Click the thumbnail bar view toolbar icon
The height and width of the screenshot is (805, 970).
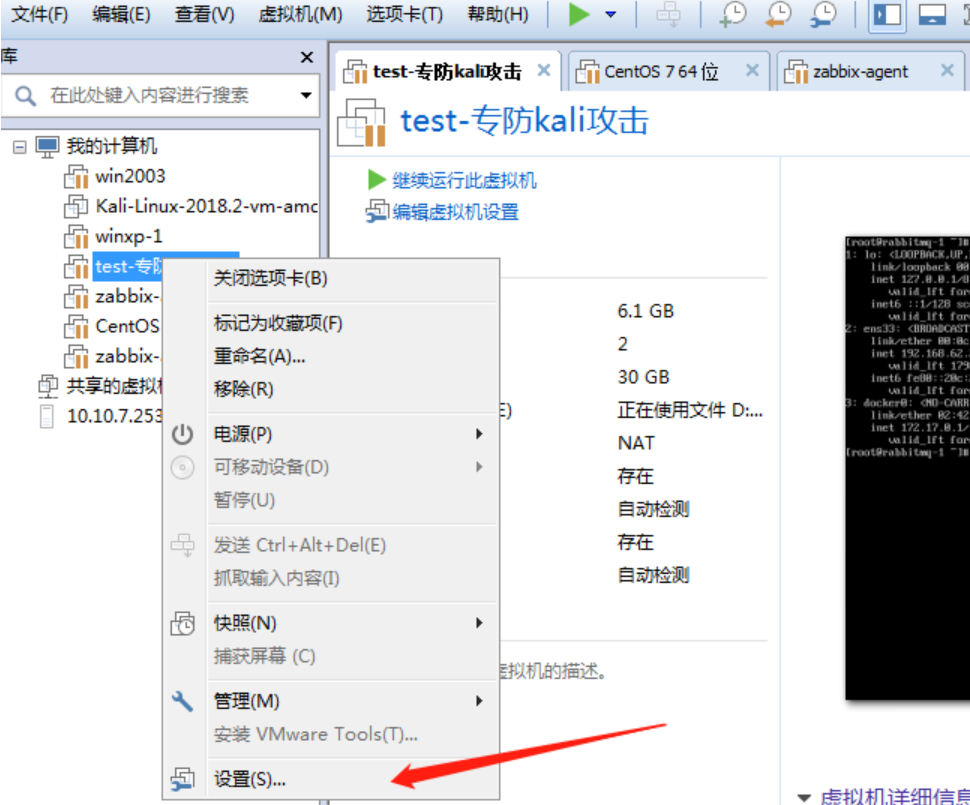point(932,14)
